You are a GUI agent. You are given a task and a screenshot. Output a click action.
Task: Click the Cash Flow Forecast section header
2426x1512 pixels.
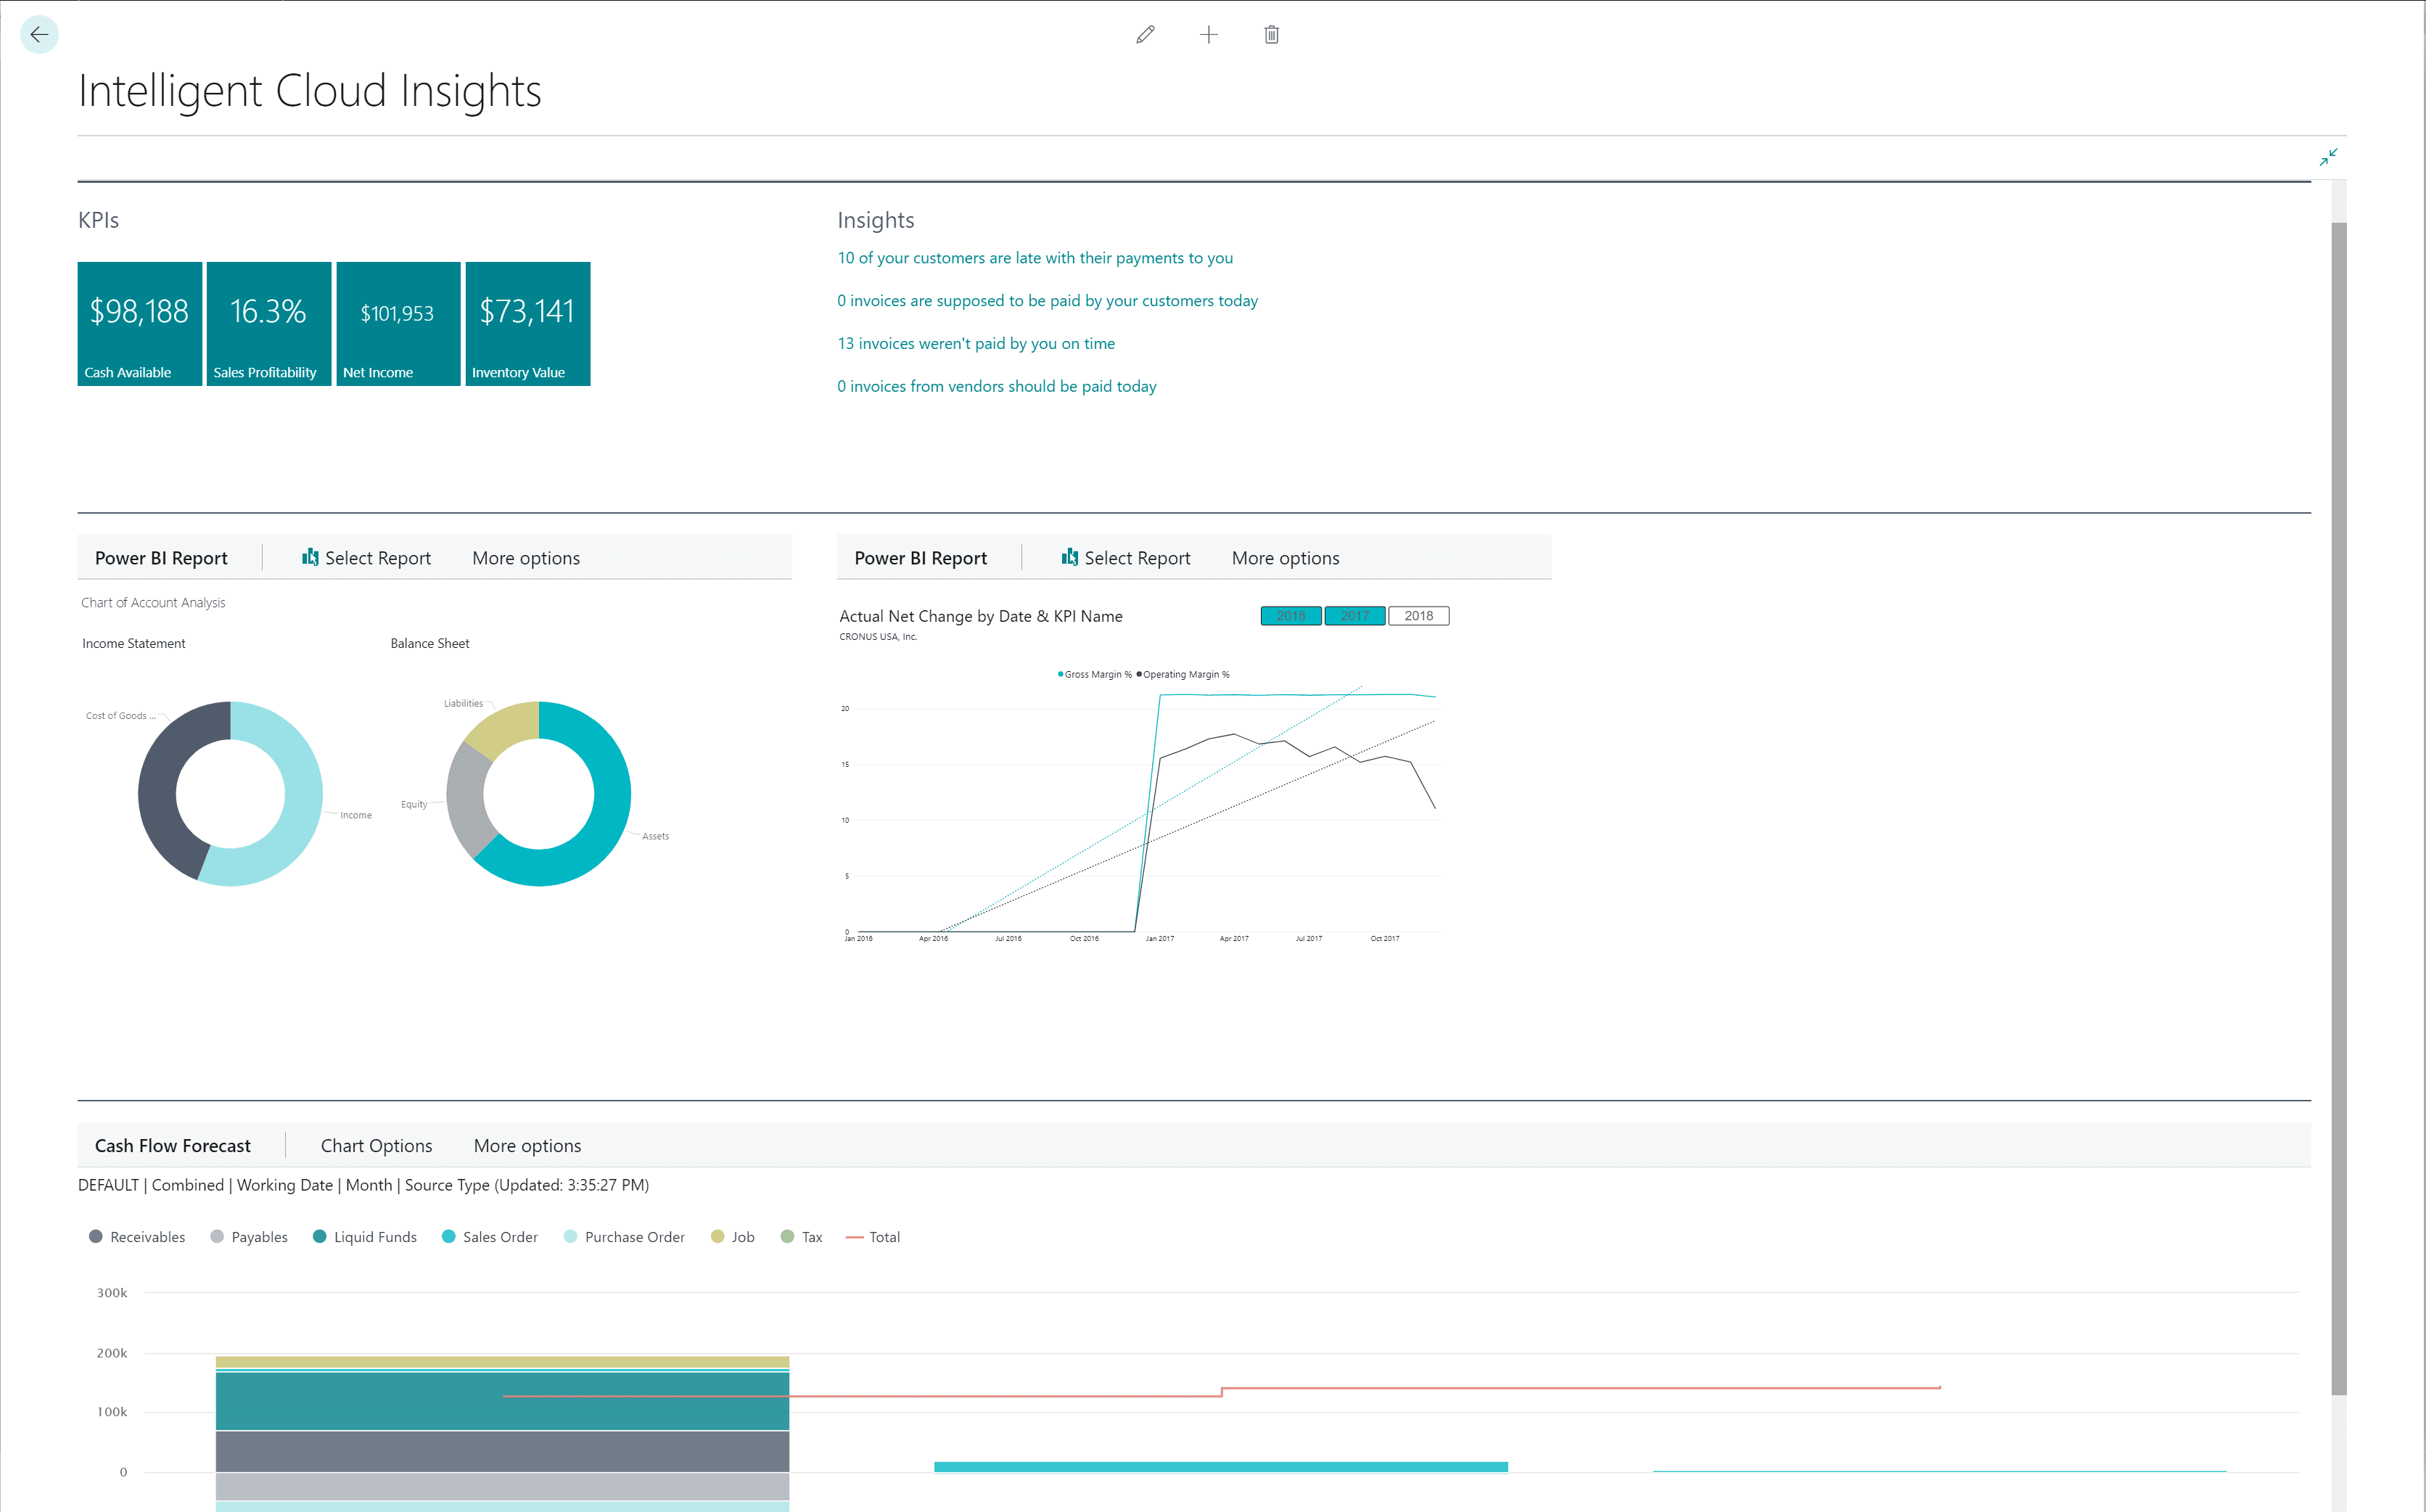(172, 1145)
